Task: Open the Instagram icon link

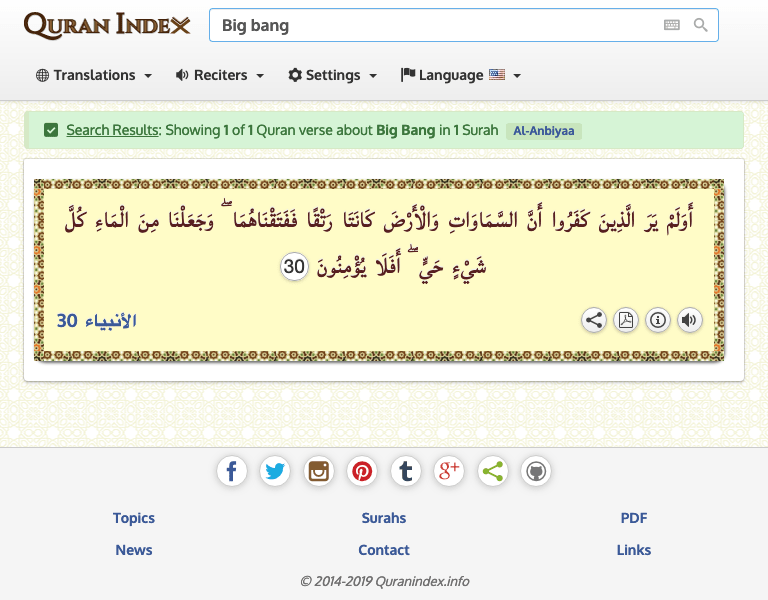Action: [x=319, y=471]
